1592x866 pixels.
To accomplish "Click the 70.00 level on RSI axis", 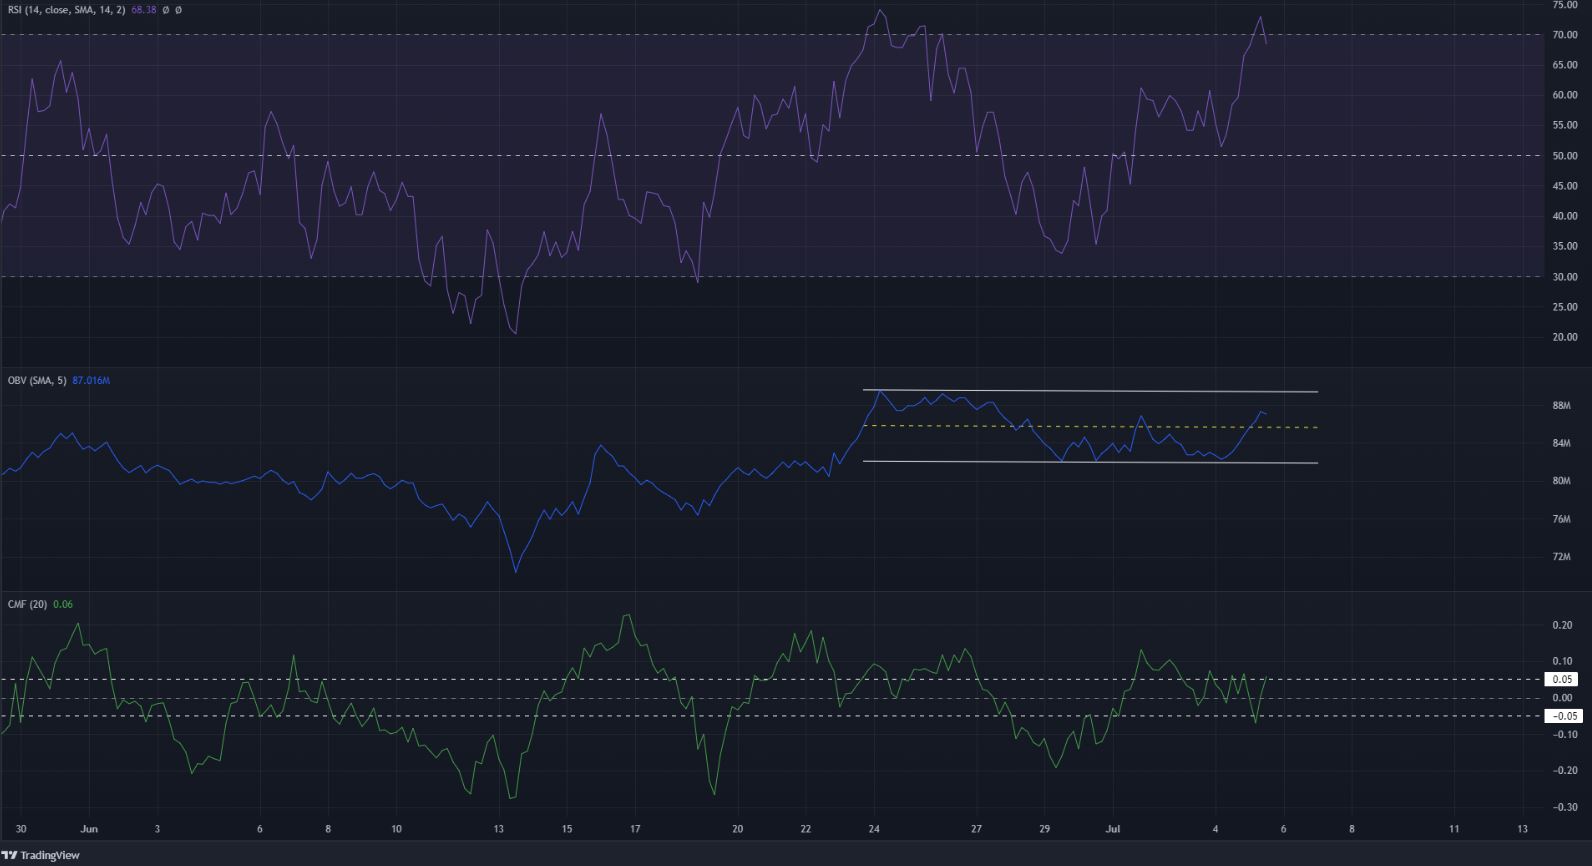I will point(1565,35).
